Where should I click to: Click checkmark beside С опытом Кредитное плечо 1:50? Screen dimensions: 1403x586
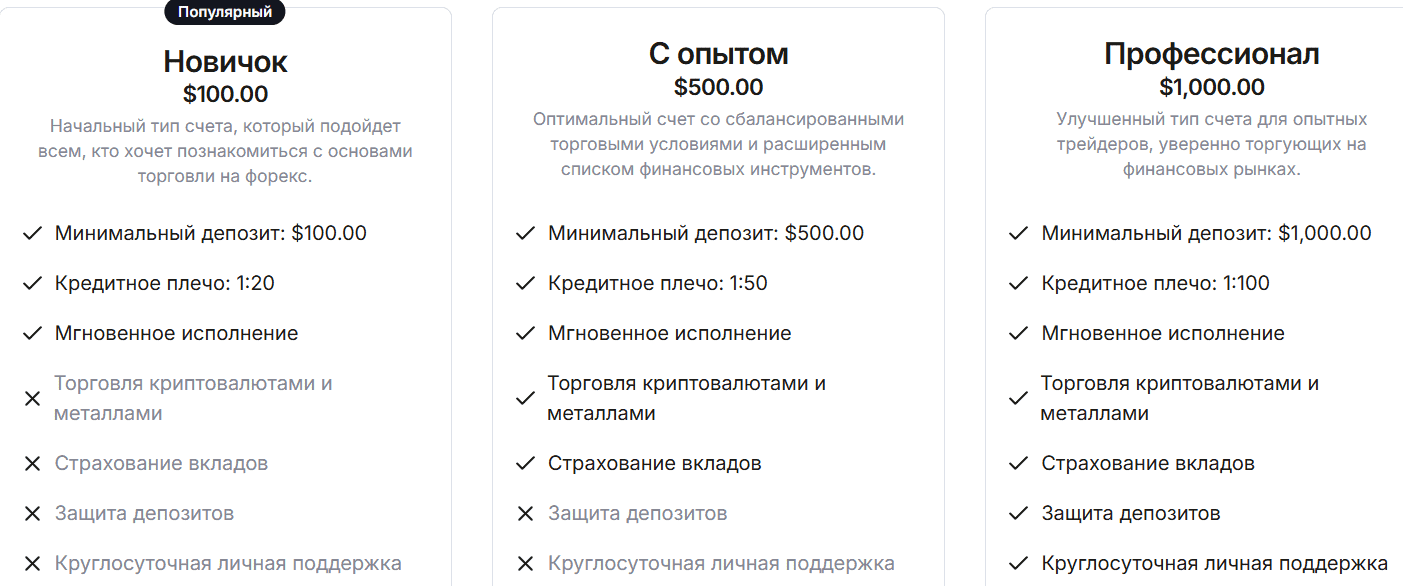[525, 283]
